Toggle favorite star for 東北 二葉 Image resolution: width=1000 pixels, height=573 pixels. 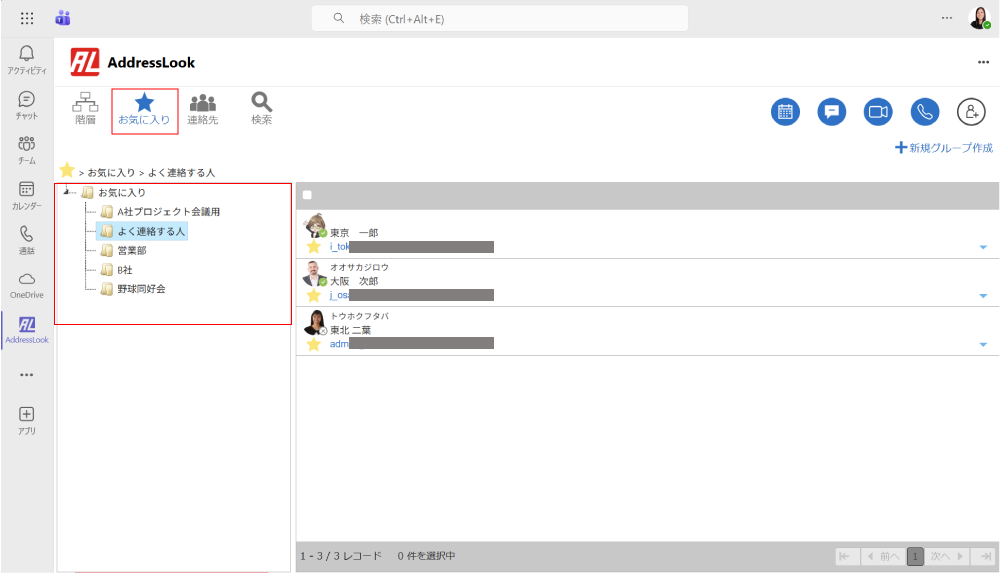click(313, 344)
